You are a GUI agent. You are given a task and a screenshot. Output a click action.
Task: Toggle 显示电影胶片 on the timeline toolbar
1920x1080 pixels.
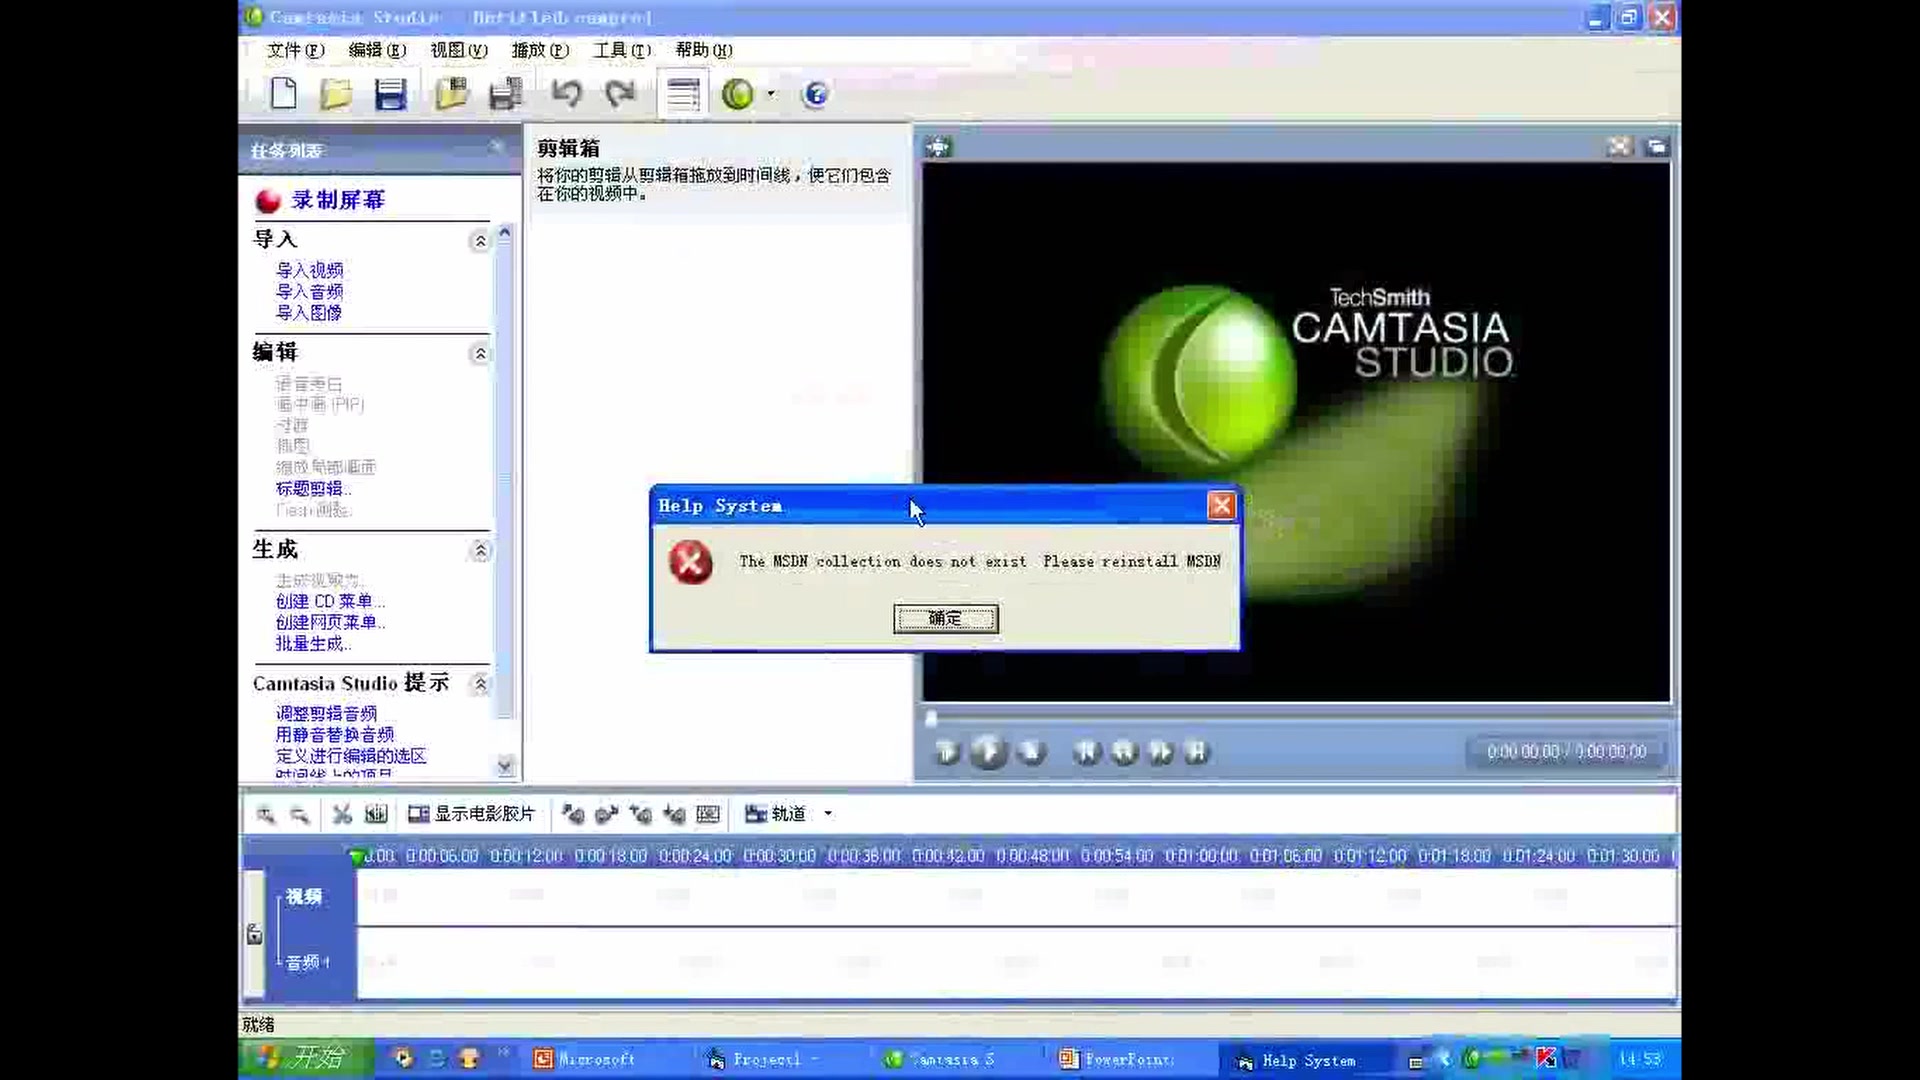tap(472, 814)
